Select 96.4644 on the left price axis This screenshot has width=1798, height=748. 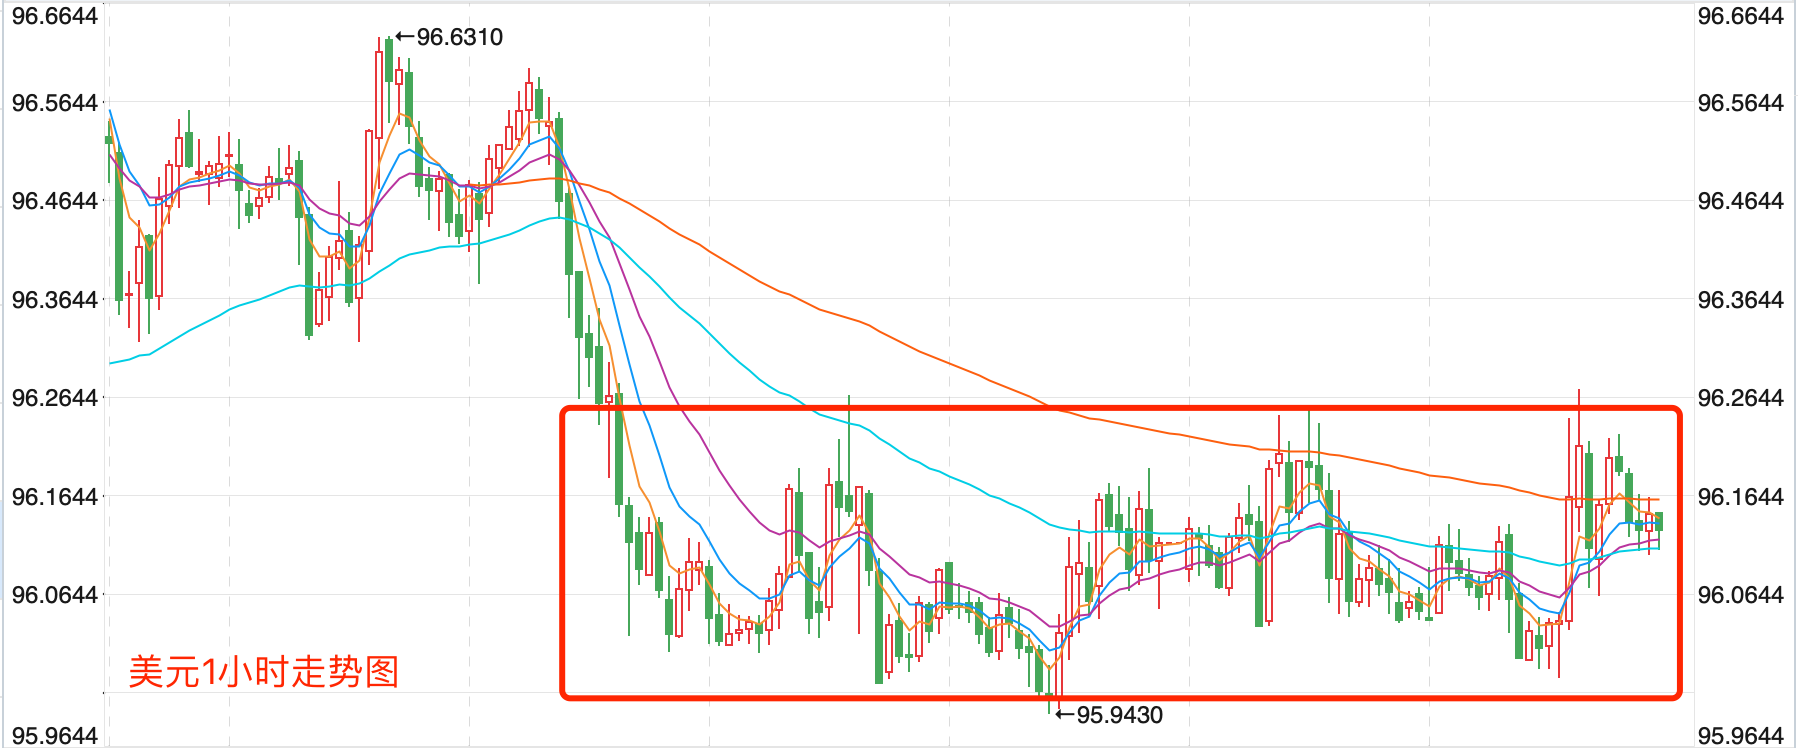(x=55, y=201)
